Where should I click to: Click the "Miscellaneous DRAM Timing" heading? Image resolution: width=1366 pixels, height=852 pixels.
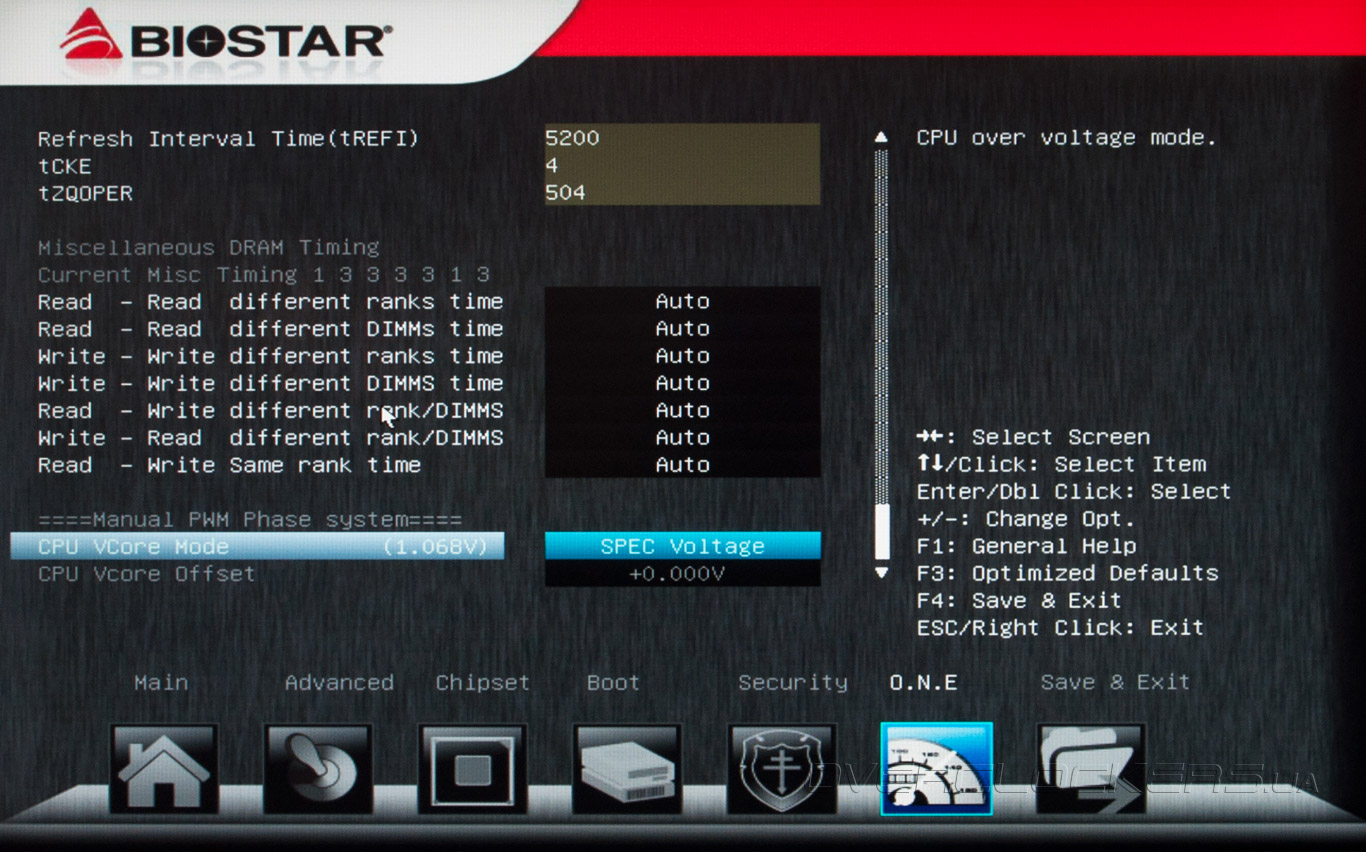(209, 248)
